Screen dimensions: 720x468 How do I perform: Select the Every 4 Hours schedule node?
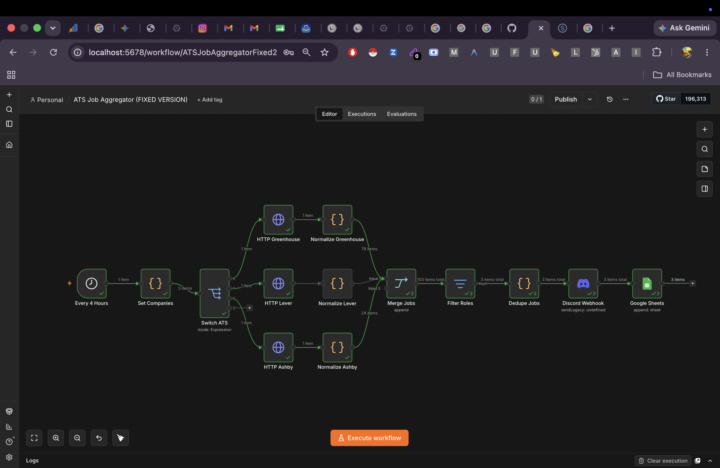tap(91, 284)
